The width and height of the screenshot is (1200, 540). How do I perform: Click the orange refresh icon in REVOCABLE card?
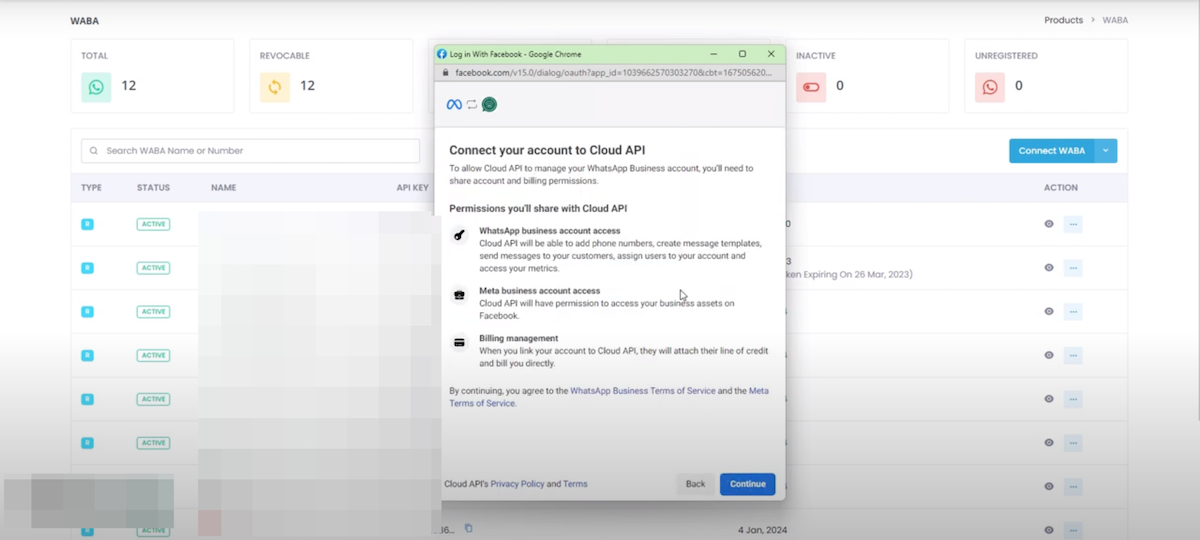point(275,87)
